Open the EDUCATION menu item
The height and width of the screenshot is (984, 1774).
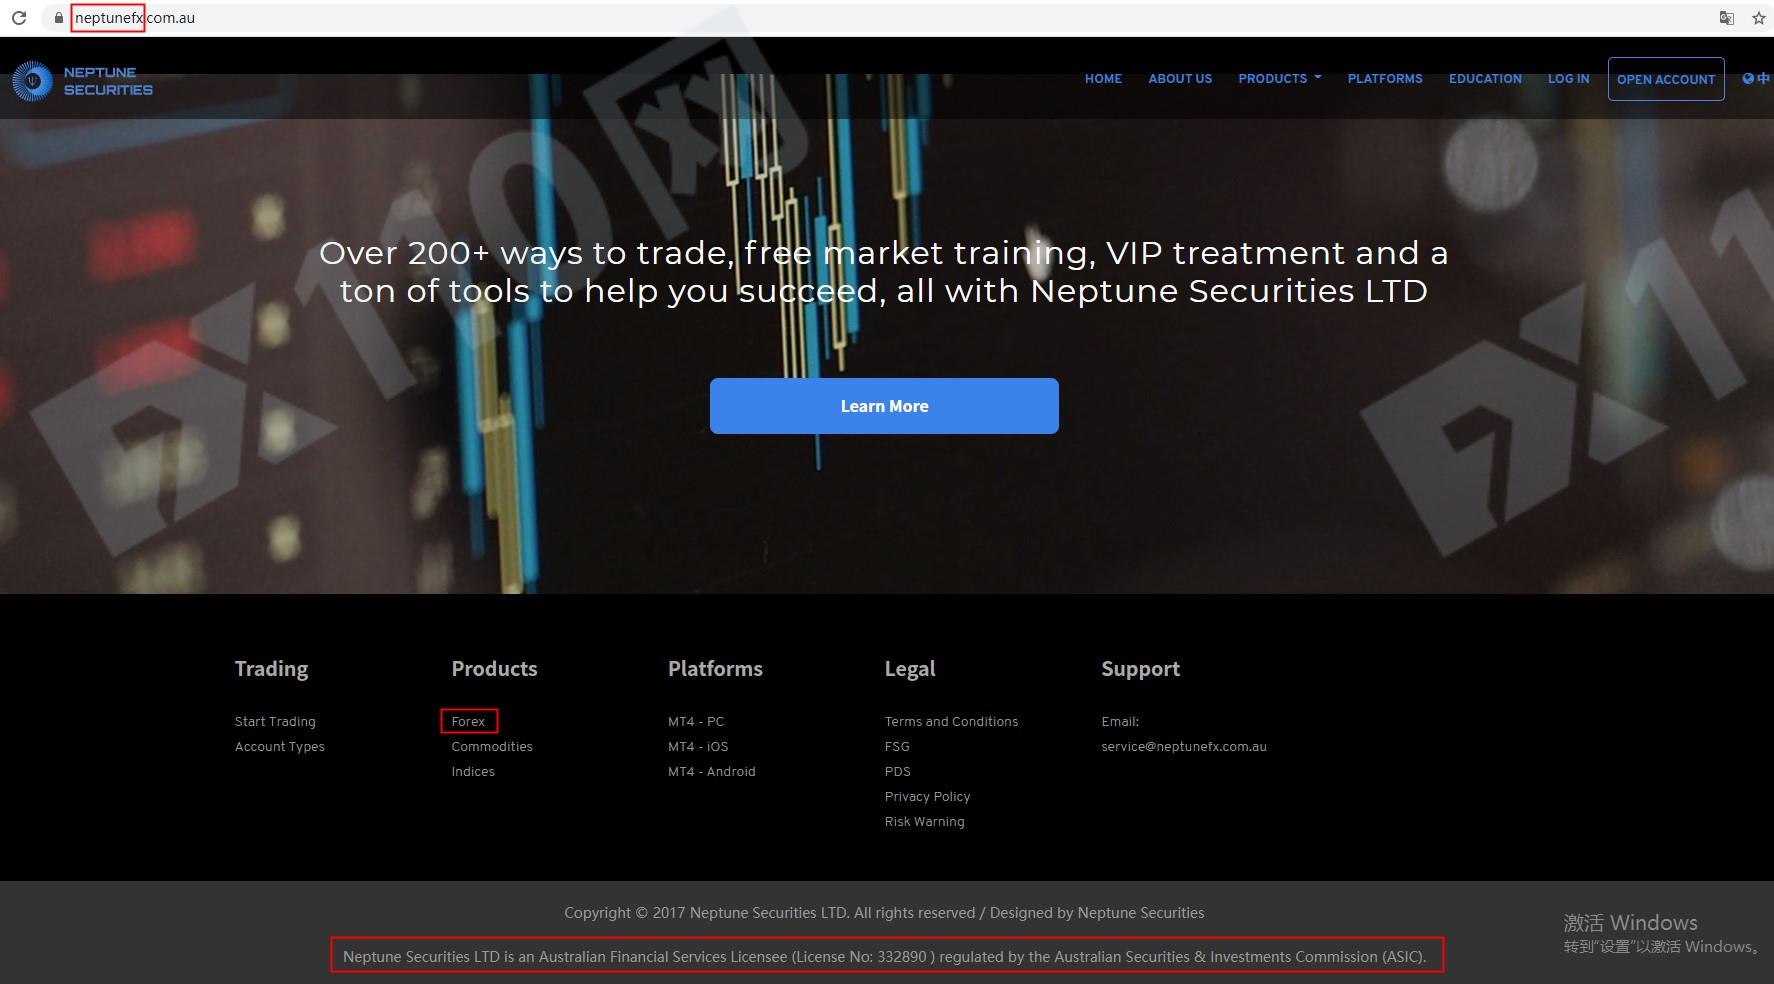pos(1485,78)
